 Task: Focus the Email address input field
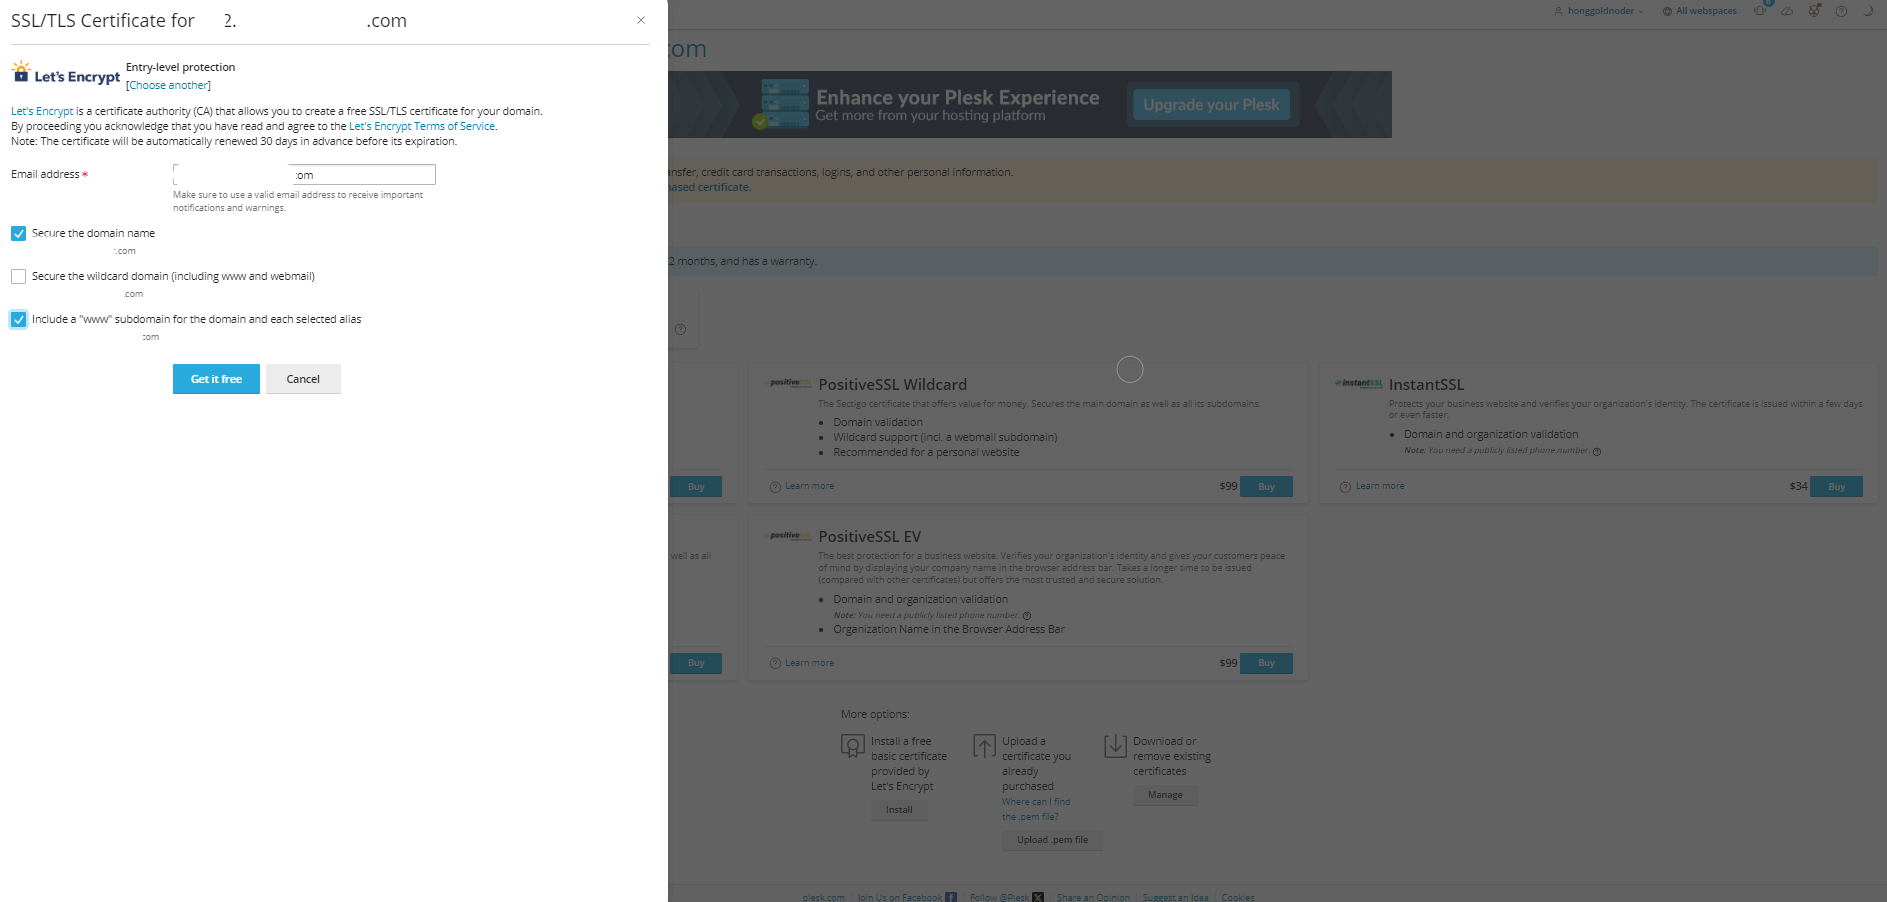pyautogui.click(x=304, y=174)
